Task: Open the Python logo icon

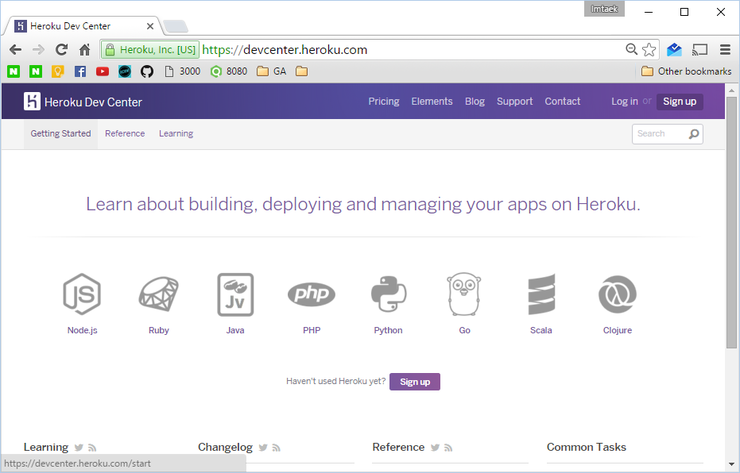Action: coord(388,294)
